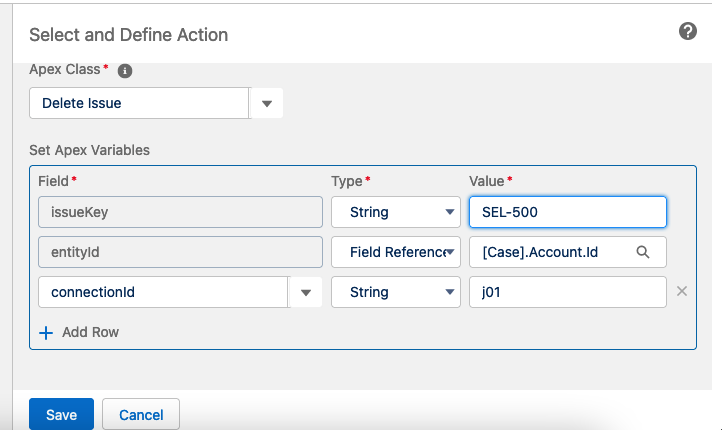Open the Type dropdown for connectionId
The image size is (722, 430).
tap(395, 292)
